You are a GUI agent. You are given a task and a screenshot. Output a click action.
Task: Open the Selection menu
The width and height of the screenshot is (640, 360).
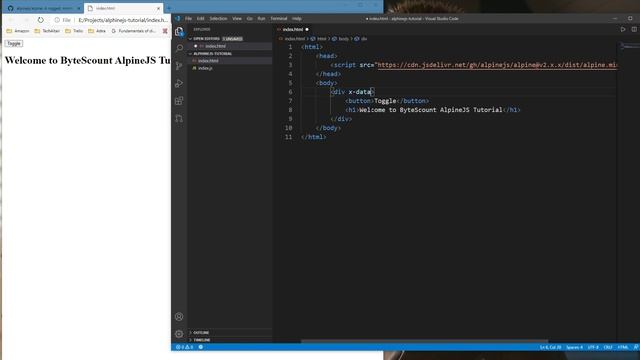point(218,18)
